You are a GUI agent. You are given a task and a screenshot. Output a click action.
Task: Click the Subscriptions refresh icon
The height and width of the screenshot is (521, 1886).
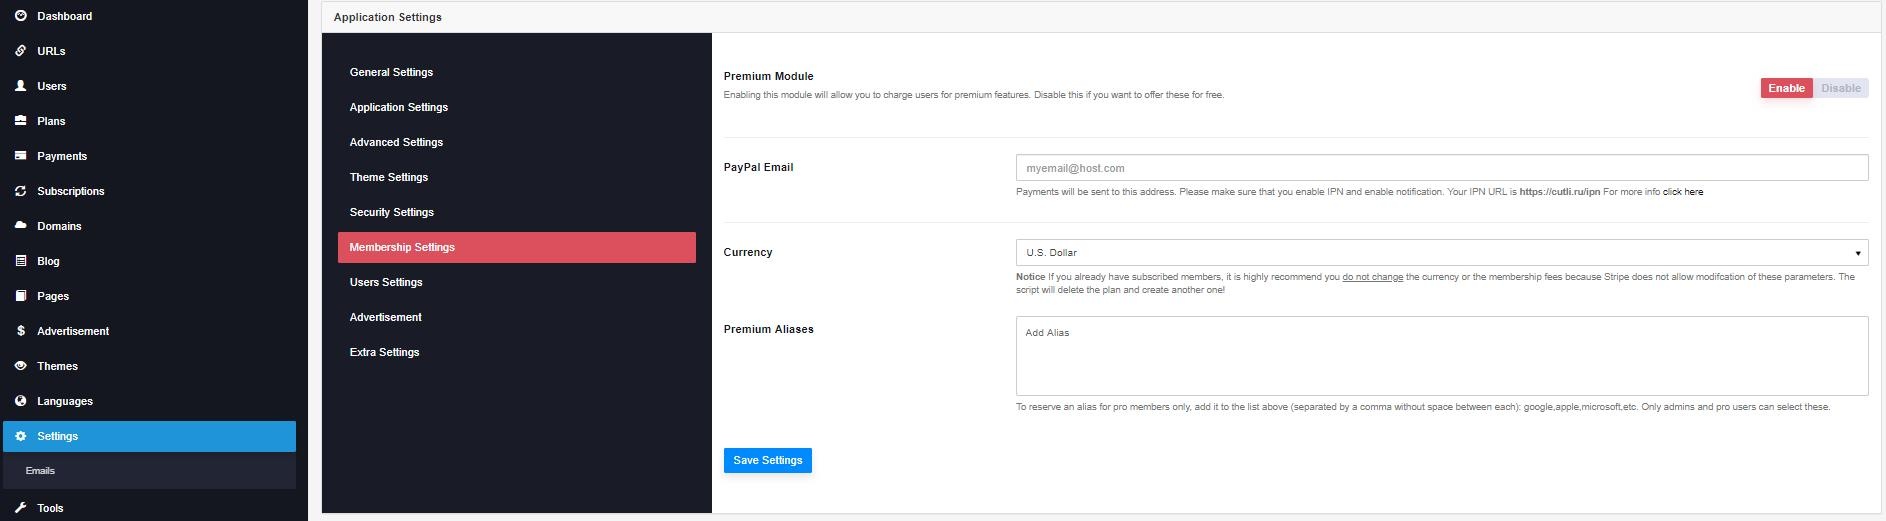(21, 191)
